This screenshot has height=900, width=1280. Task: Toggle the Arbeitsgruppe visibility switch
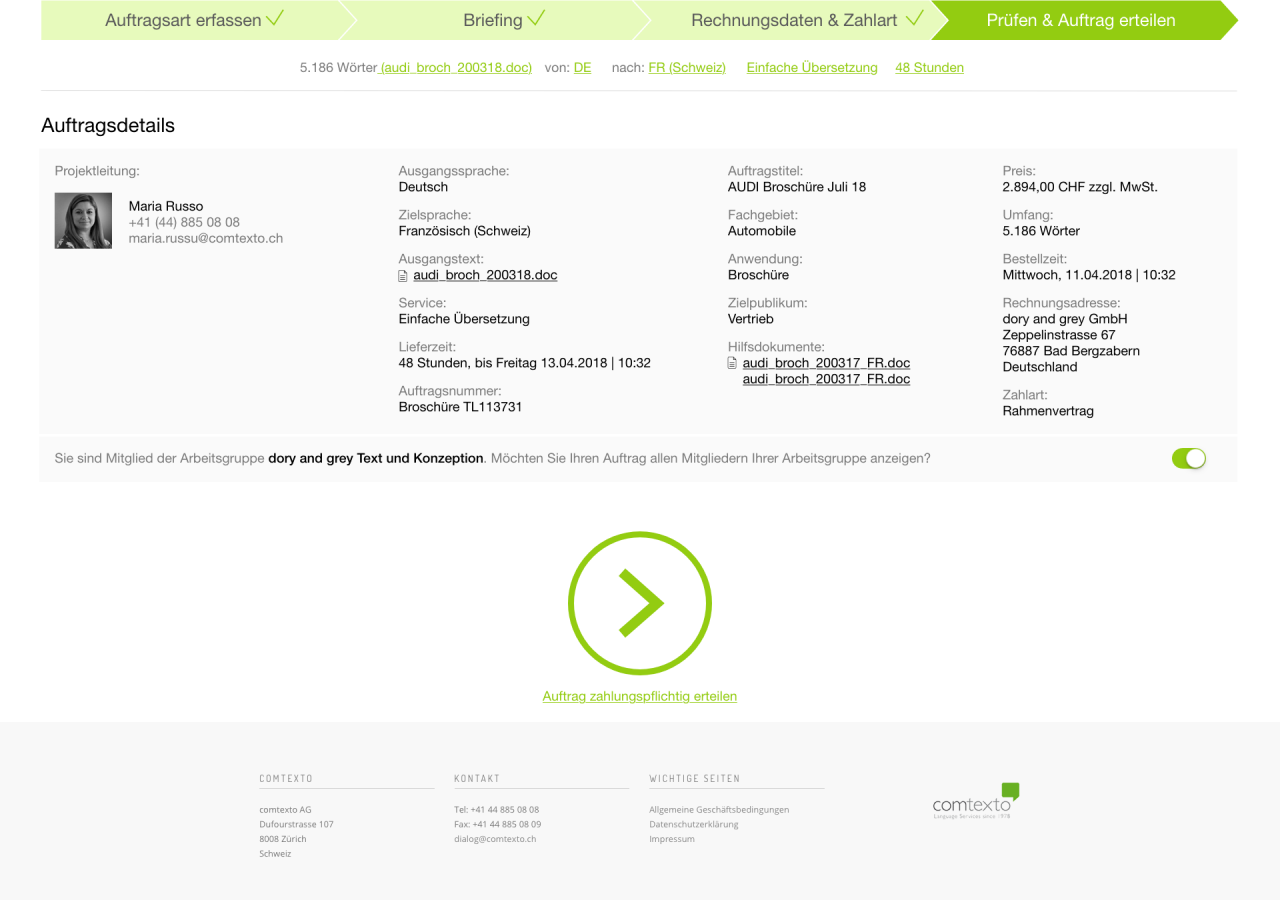[x=1189, y=459]
